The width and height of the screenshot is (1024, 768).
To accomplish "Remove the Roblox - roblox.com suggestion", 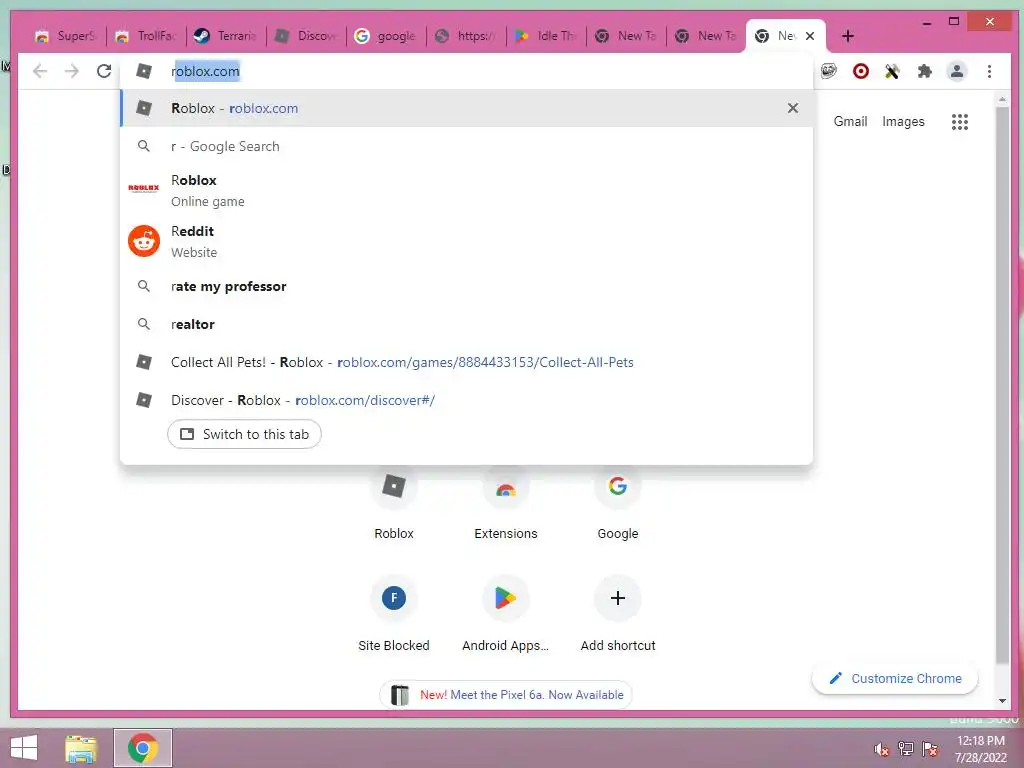I will coord(793,108).
